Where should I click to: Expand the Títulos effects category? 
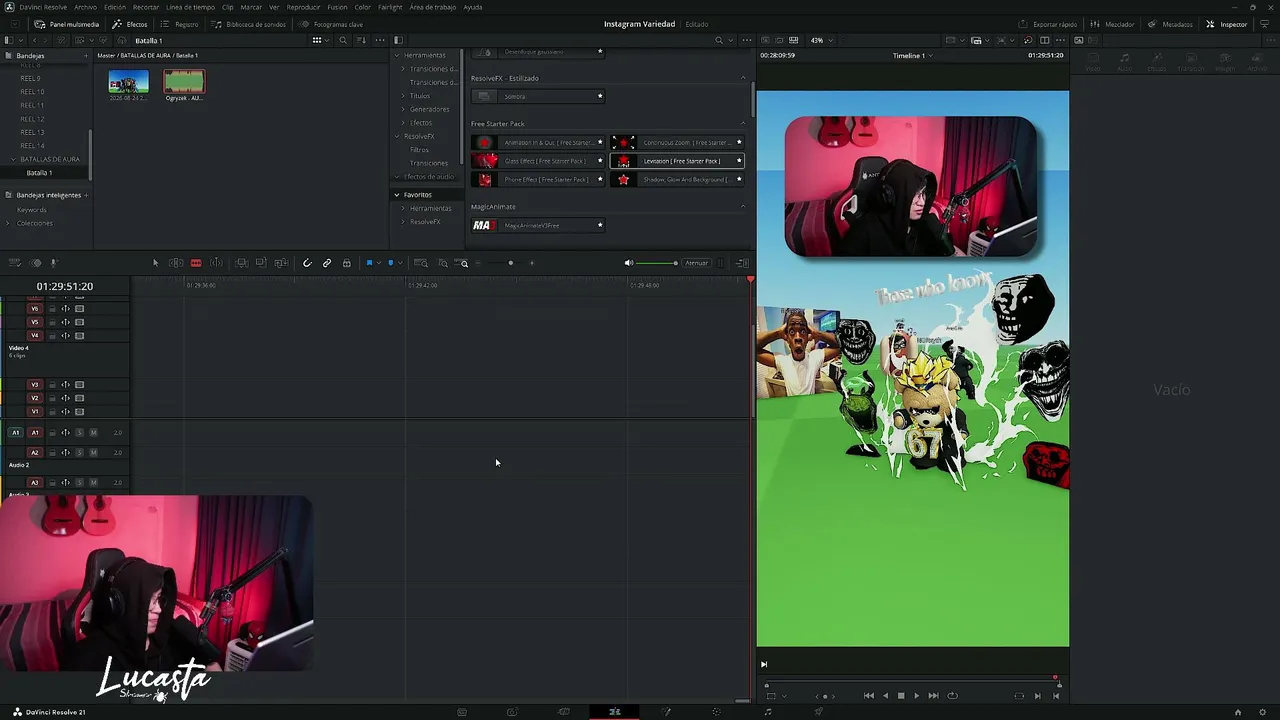[403, 96]
